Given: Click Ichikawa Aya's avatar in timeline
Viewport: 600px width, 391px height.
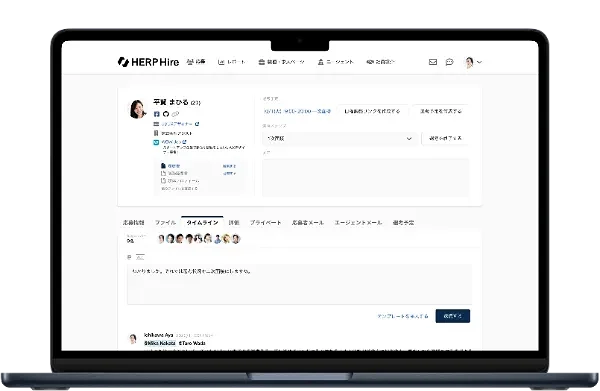Looking at the screenshot, I should pos(133,339).
